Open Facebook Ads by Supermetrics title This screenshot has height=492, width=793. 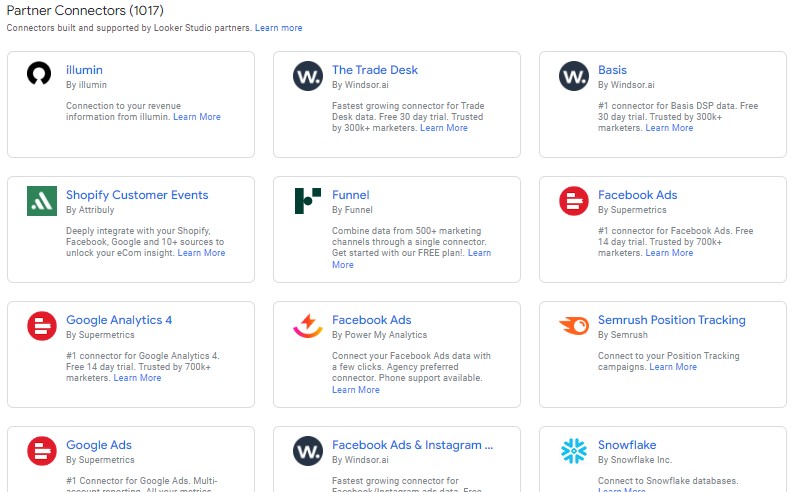tap(637, 195)
